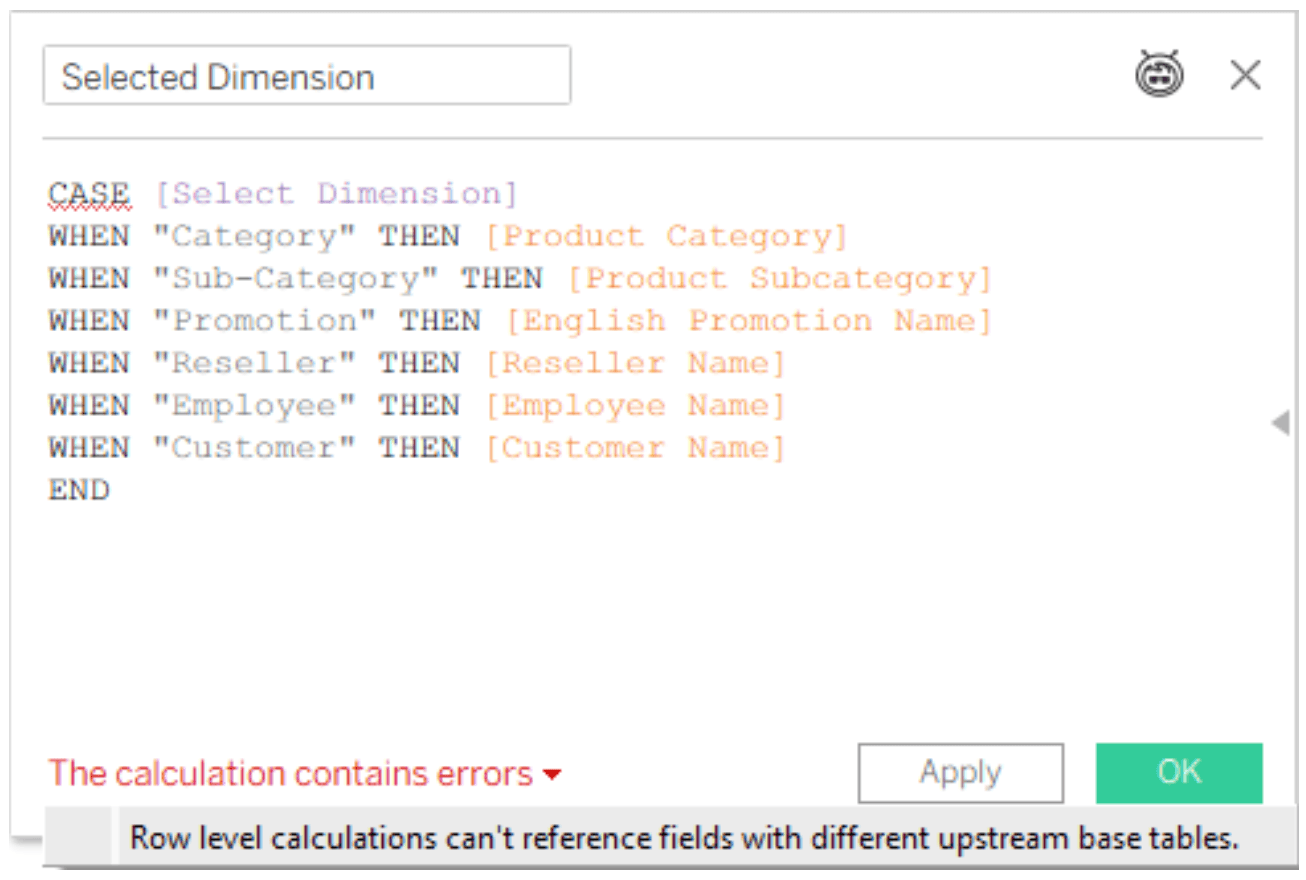Click the underlined CASE keyword

point(89,194)
